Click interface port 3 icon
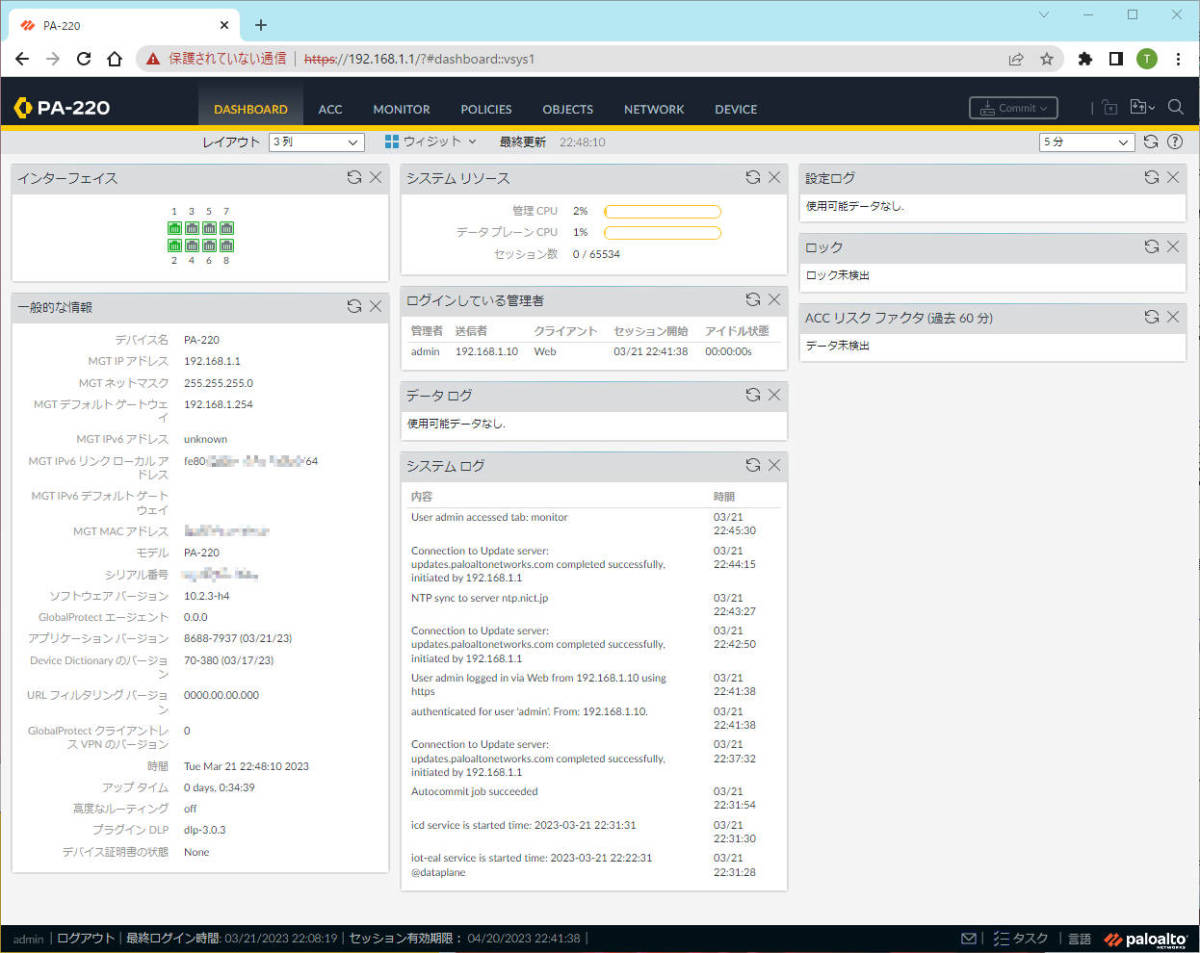1200x953 pixels. [x=192, y=228]
